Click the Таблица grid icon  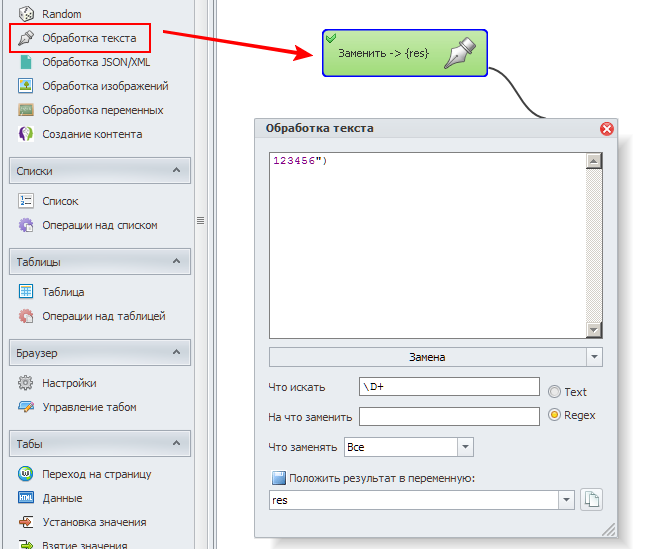pyautogui.click(x=26, y=292)
